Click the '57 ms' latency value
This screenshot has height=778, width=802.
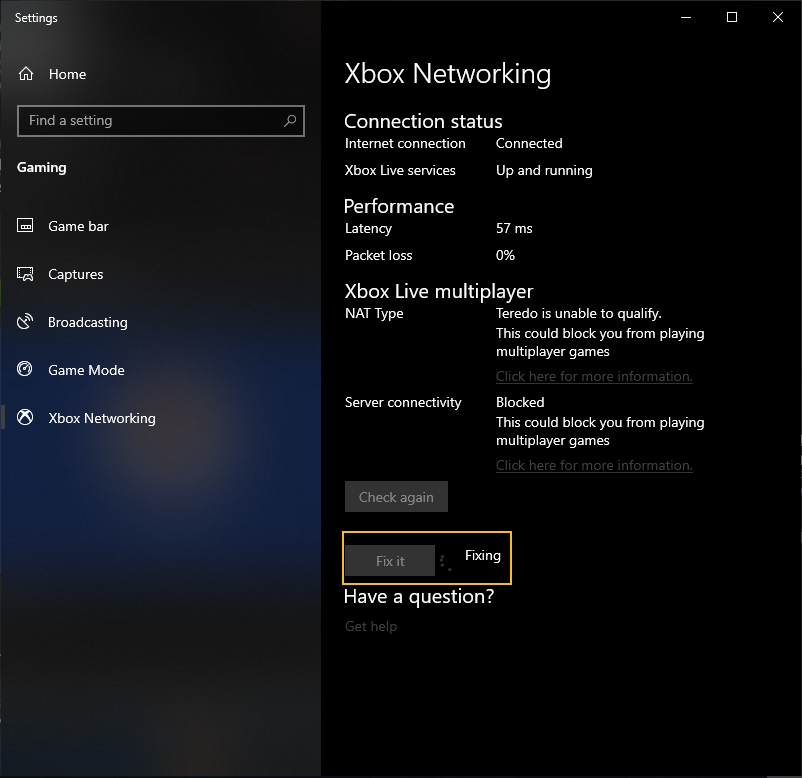514,228
